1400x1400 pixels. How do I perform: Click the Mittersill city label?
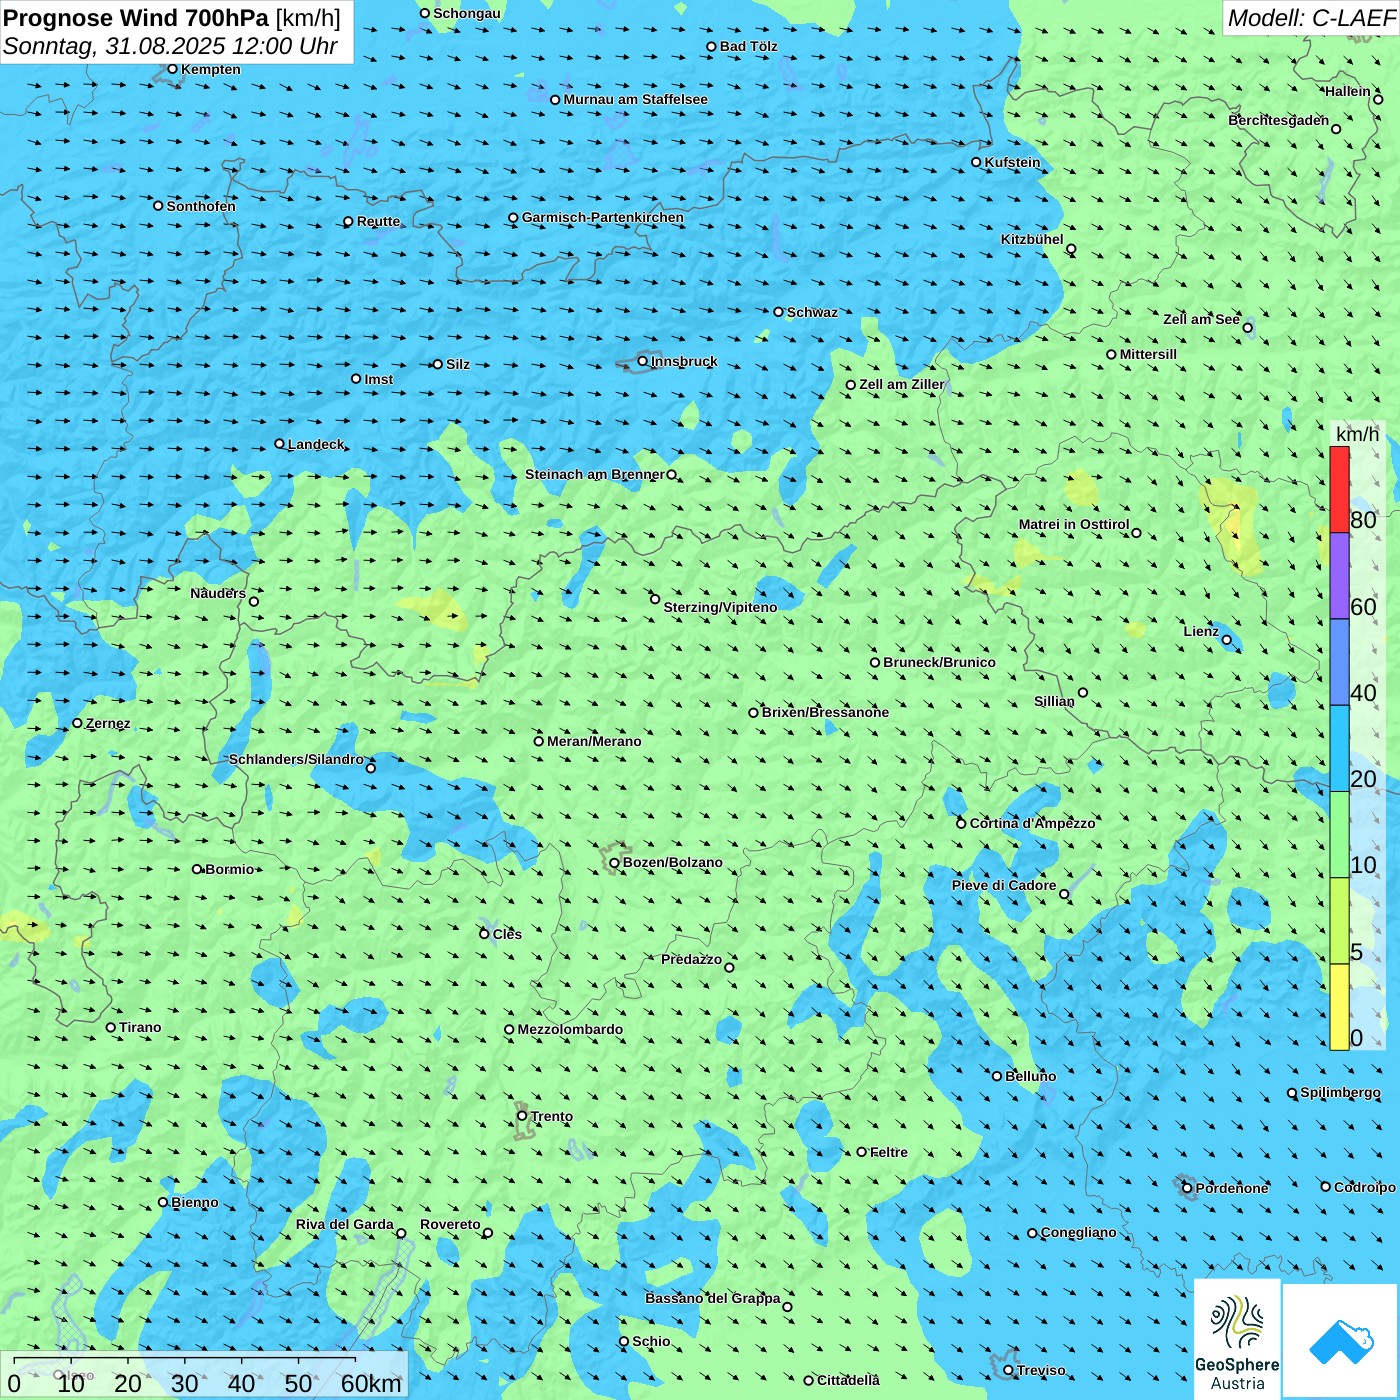[x=1148, y=354]
